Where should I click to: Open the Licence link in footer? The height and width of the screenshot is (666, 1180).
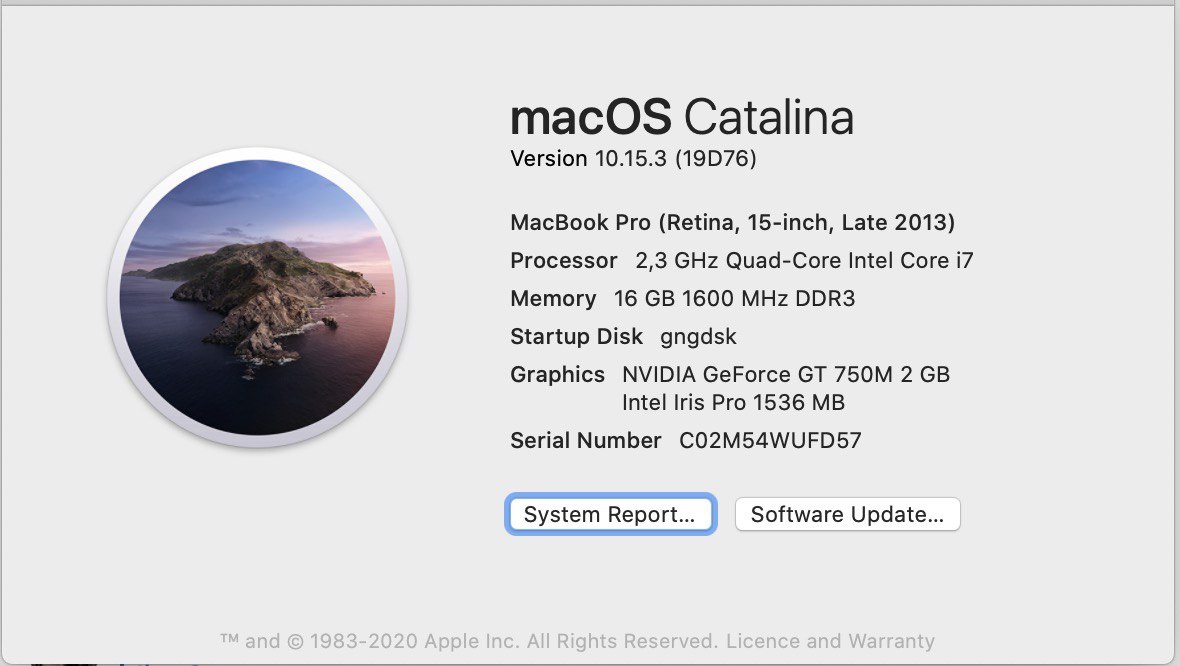coord(762,641)
